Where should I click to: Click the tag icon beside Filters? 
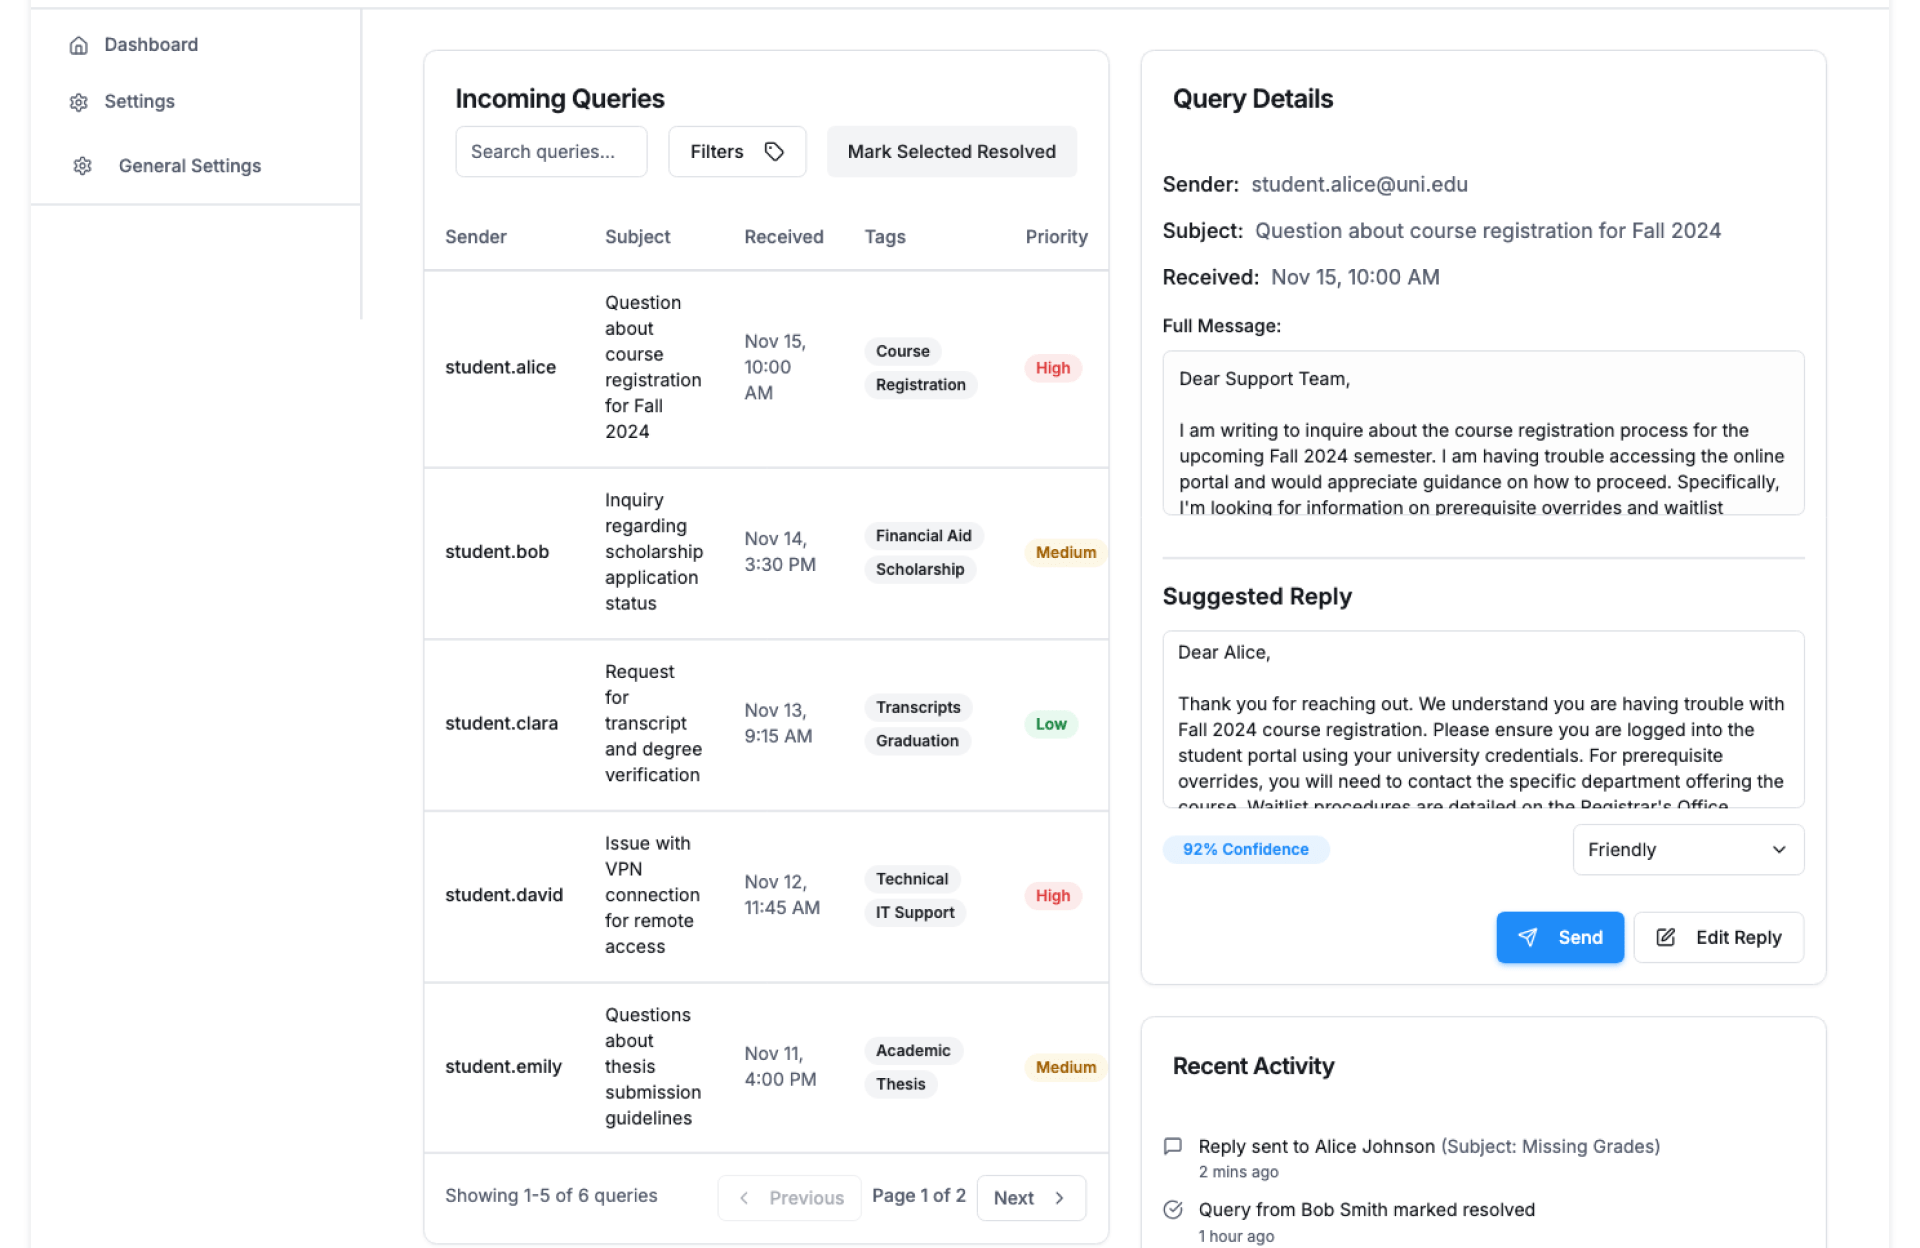(x=774, y=152)
